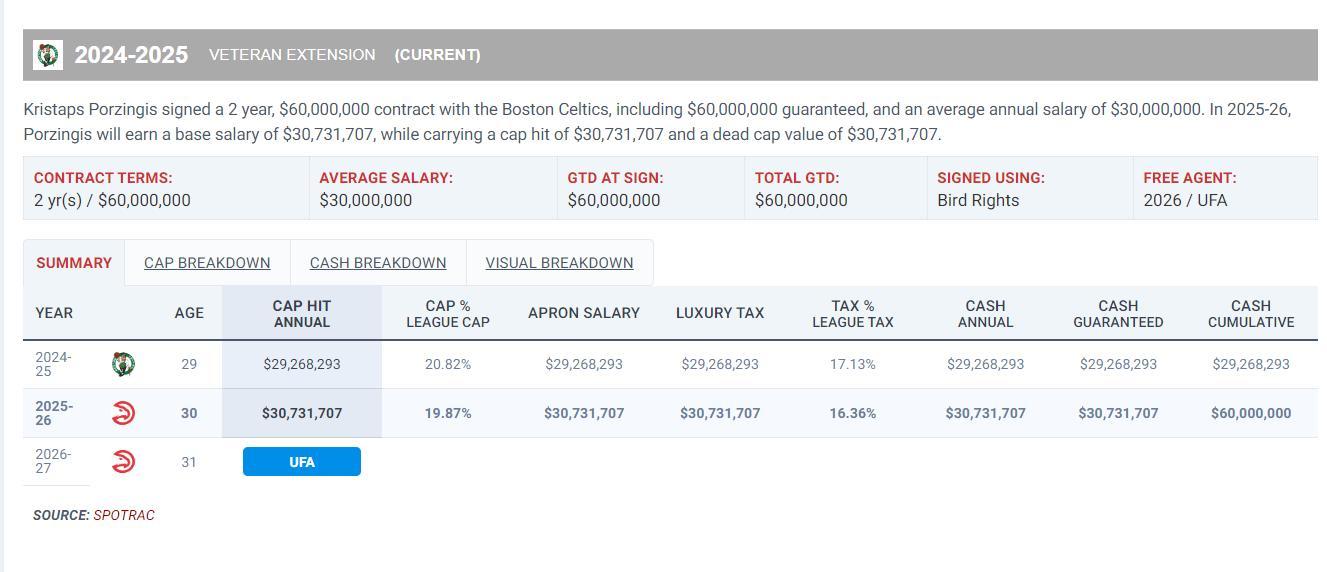
Task: Click the Hawks logo in the 2026-27 row
Action: (123, 462)
